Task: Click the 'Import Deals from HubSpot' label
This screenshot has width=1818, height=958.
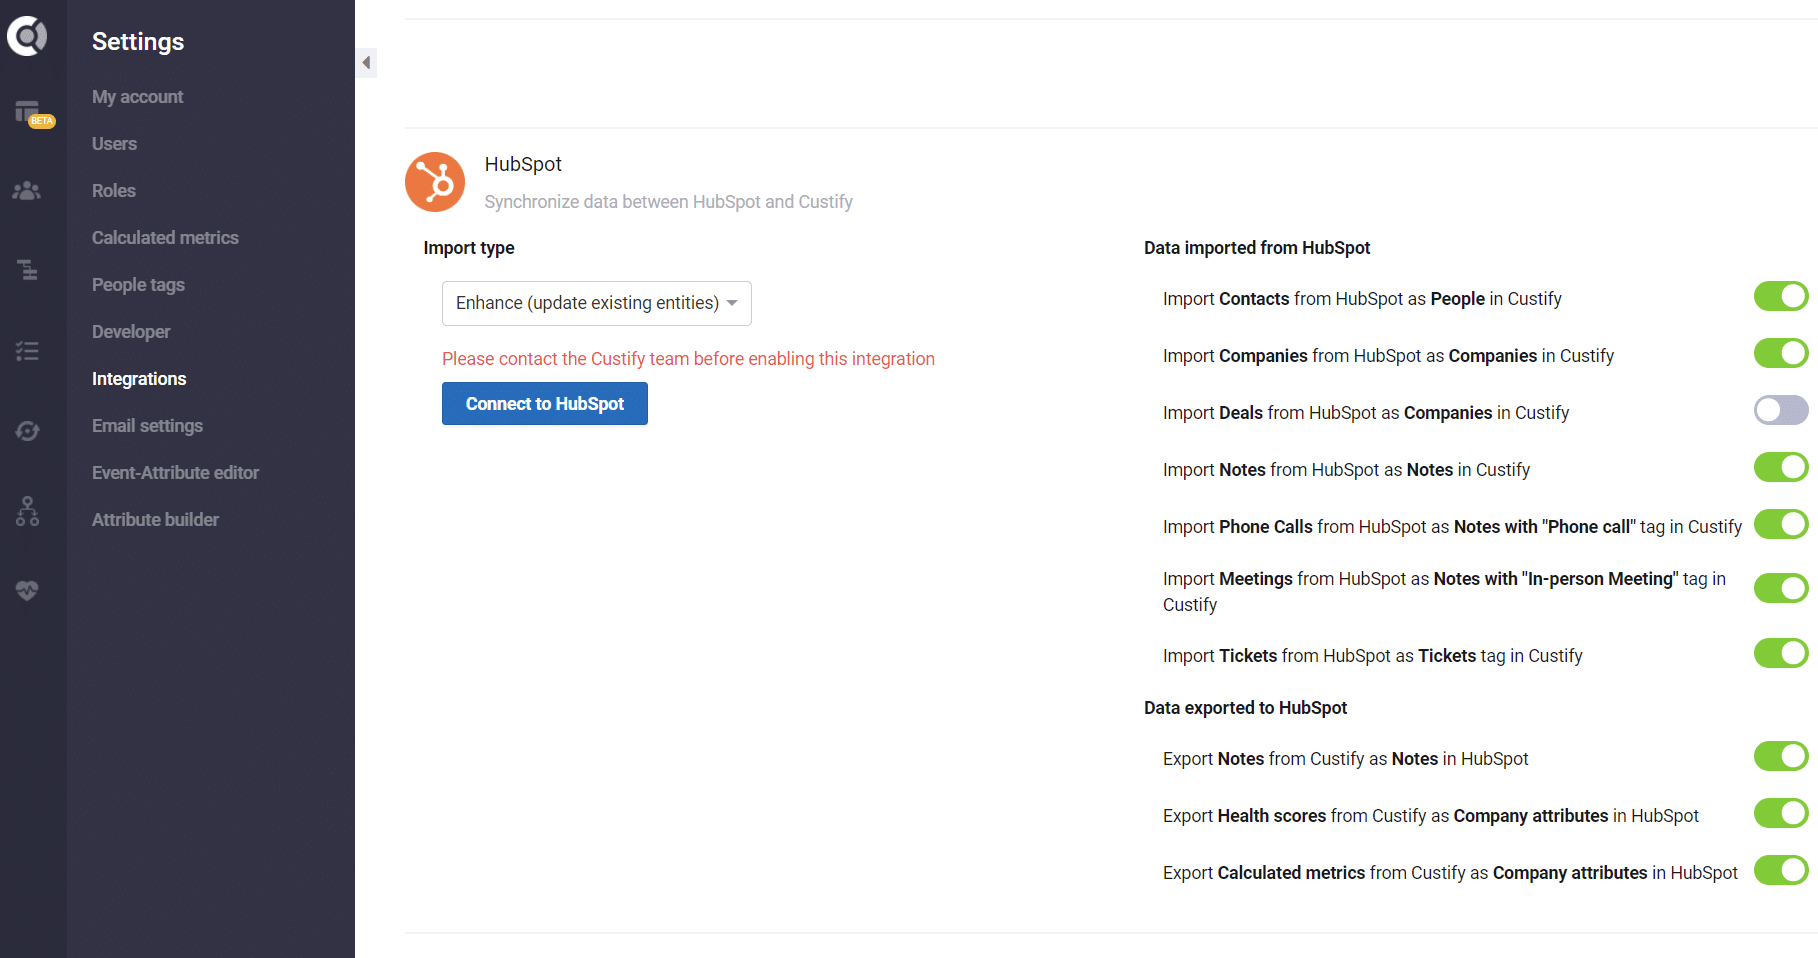Action: 1366,413
